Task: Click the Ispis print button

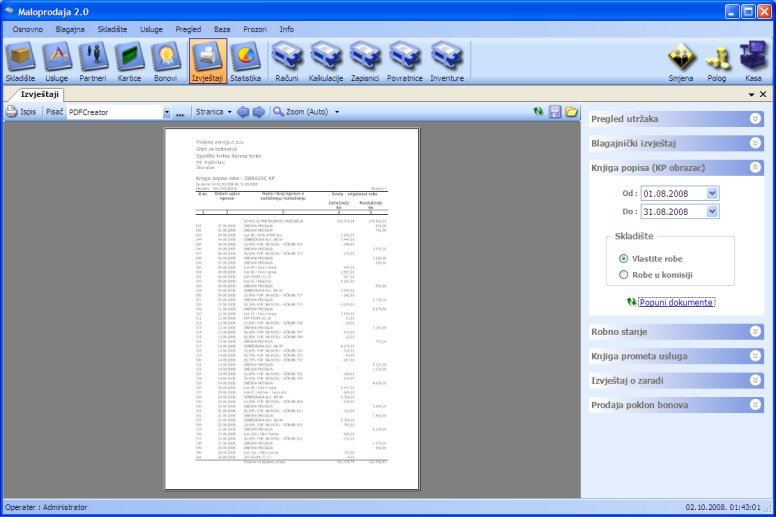Action: [21, 112]
